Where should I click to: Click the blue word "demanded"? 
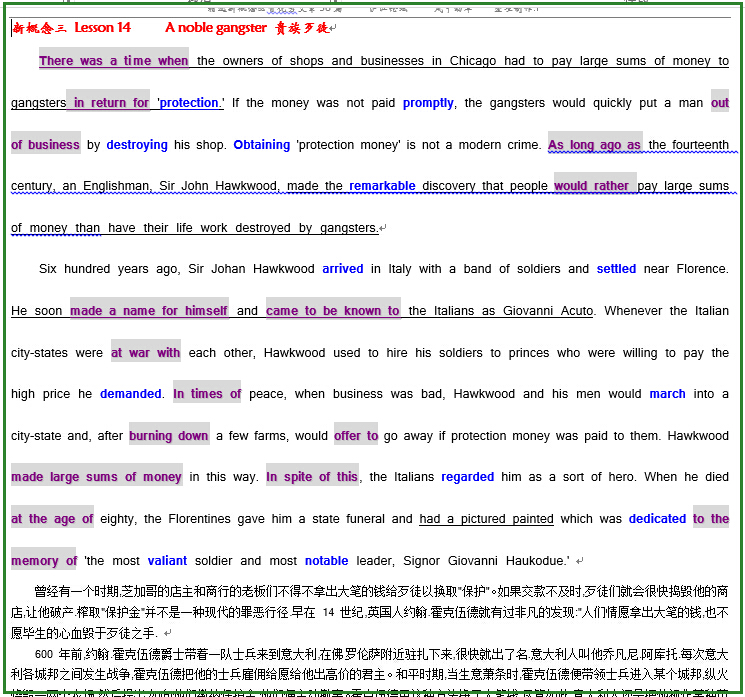click(x=131, y=394)
